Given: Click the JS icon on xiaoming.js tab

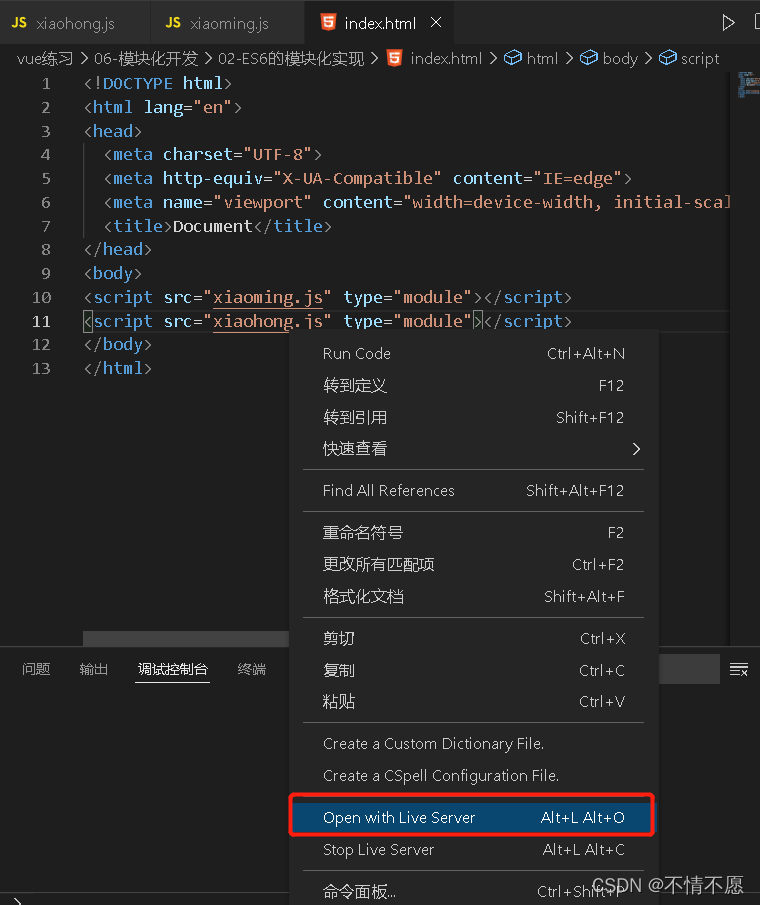Looking at the screenshot, I should click(x=173, y=23).
